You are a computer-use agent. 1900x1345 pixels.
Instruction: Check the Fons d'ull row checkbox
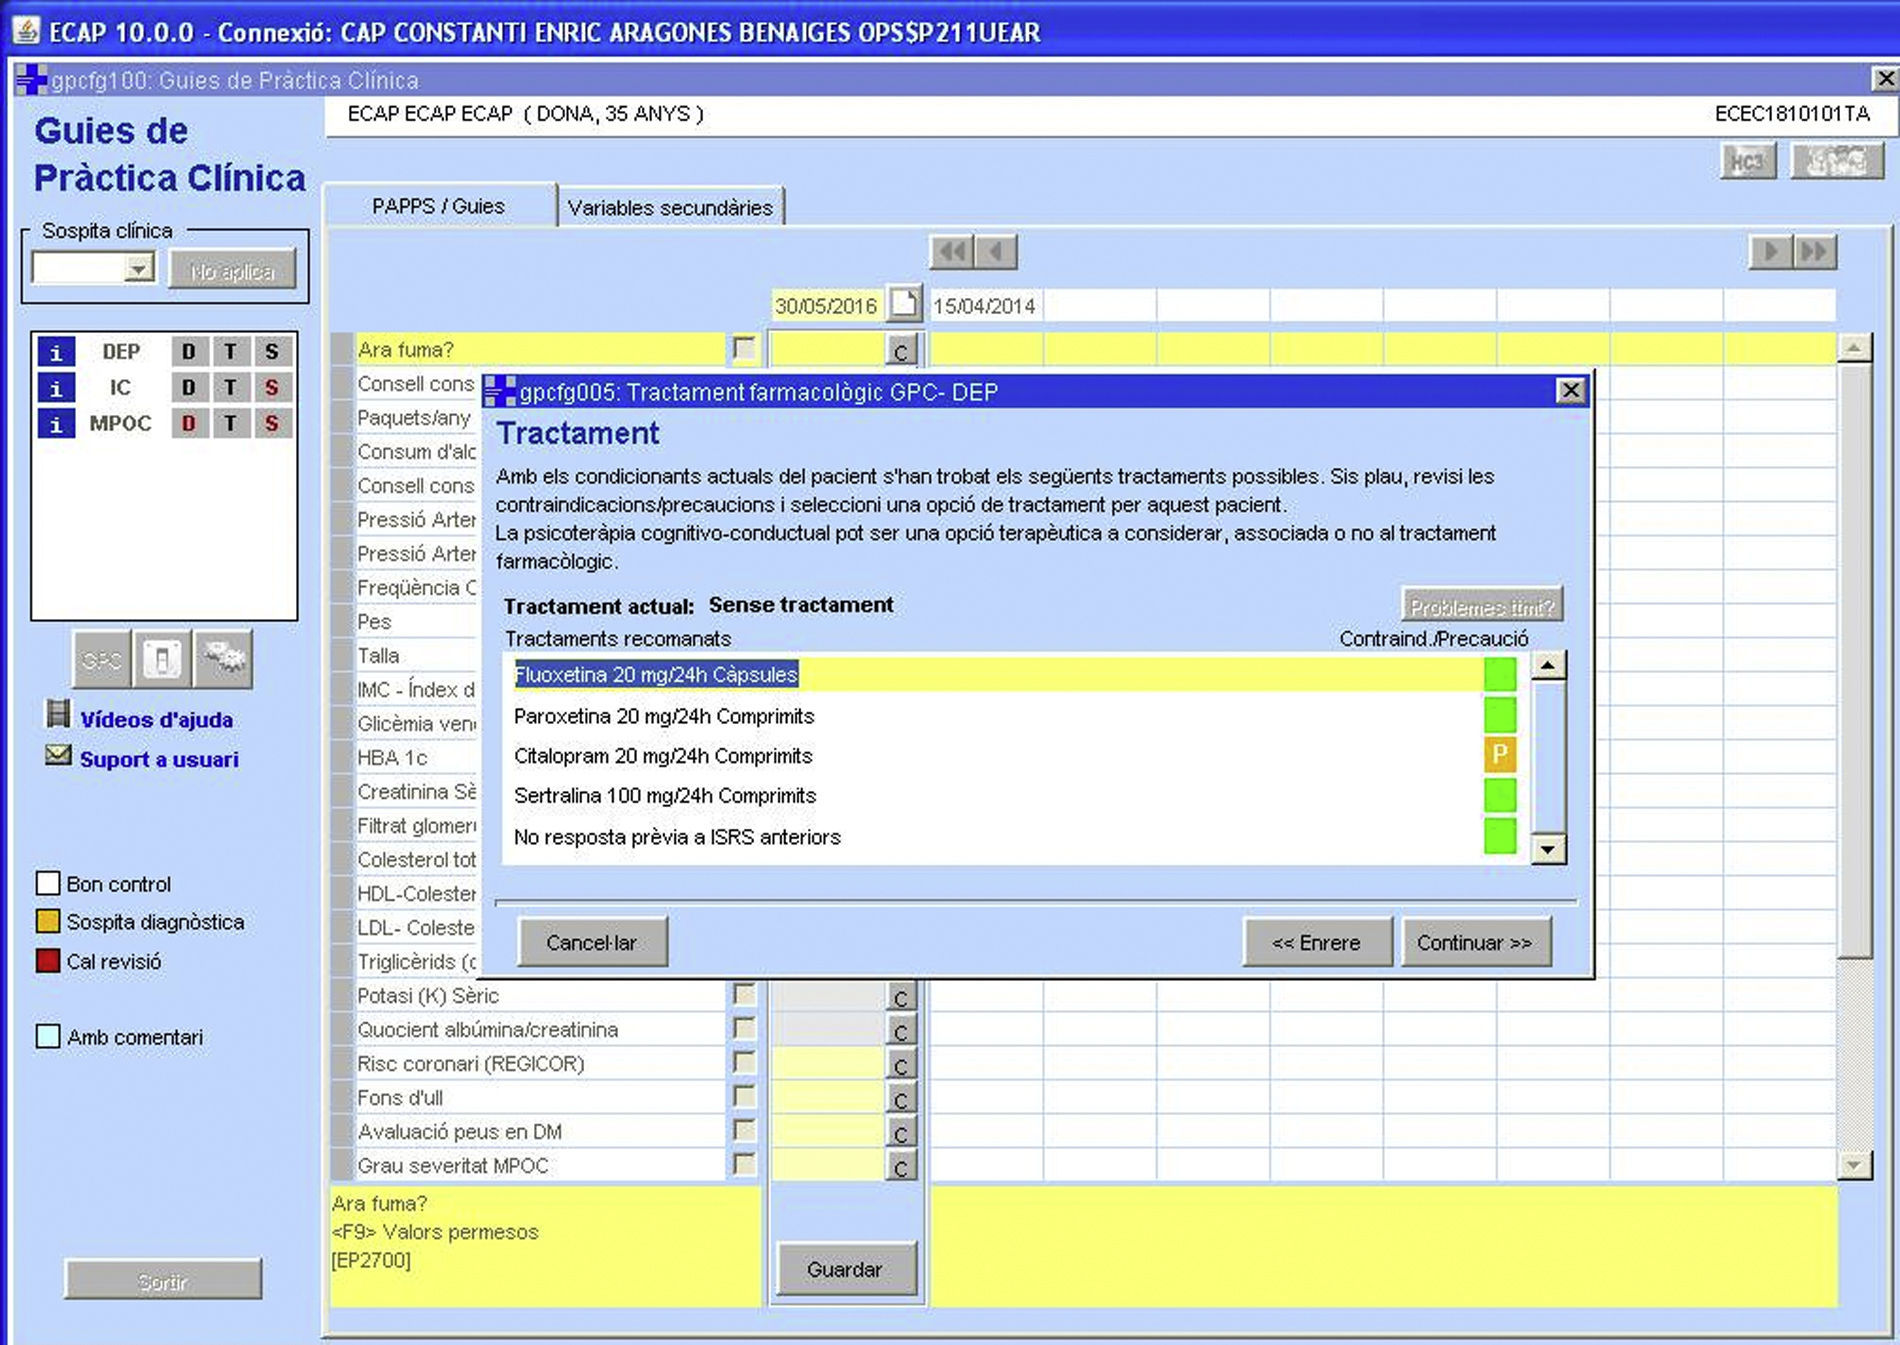(x=744, y=1096)
